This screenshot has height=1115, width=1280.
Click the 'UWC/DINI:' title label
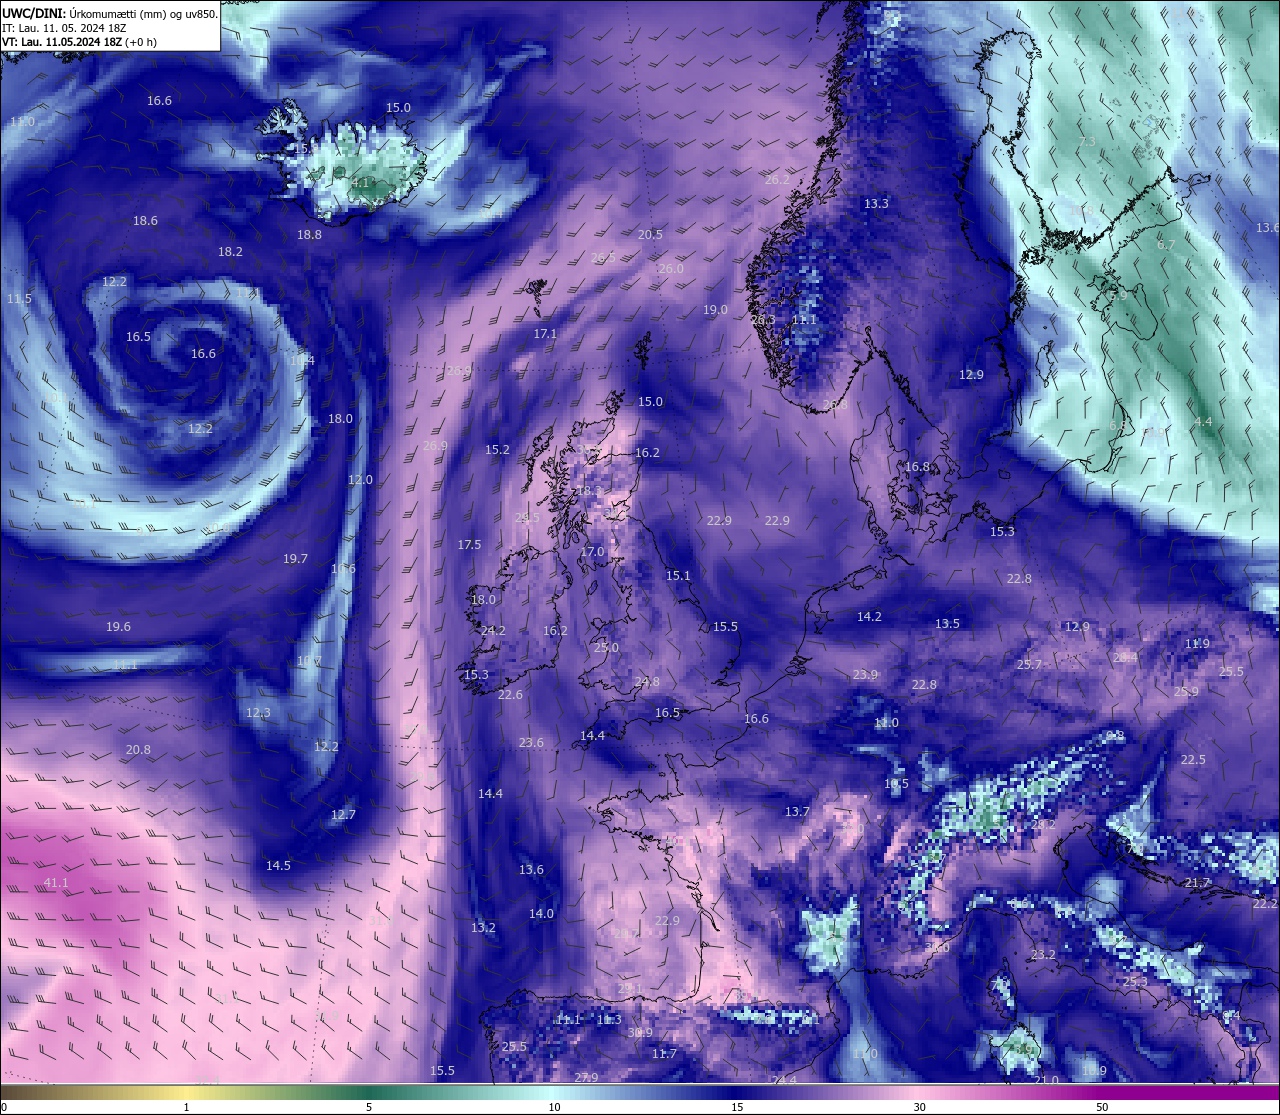(34, 14)
